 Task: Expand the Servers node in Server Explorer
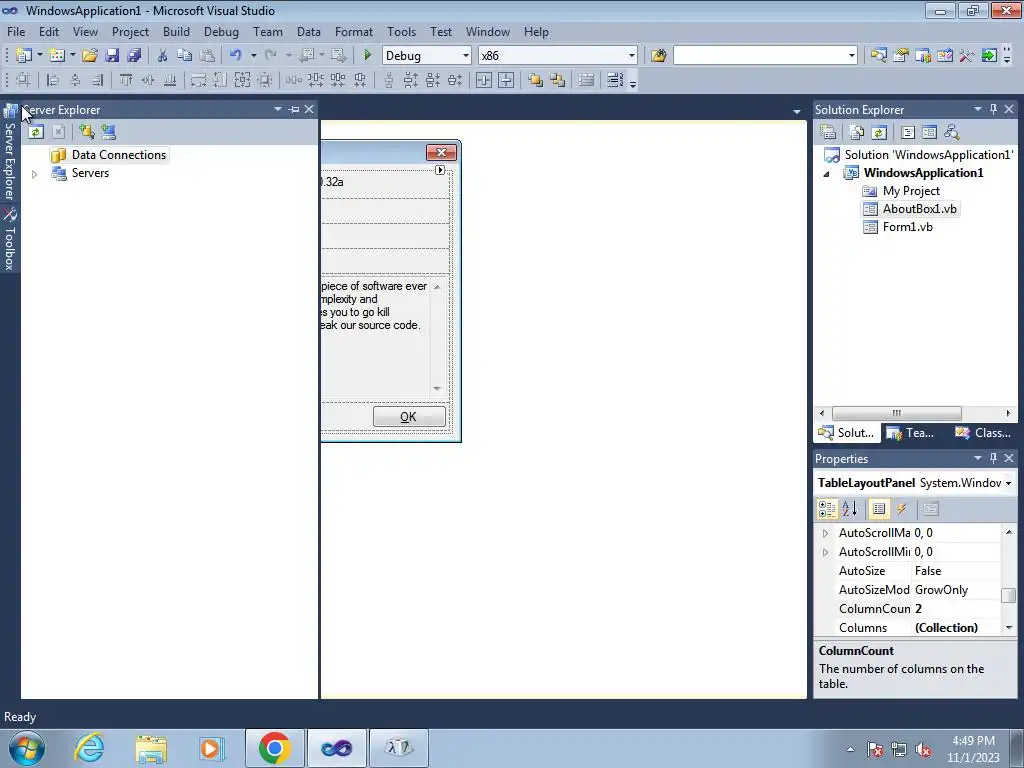coord(35,174)
